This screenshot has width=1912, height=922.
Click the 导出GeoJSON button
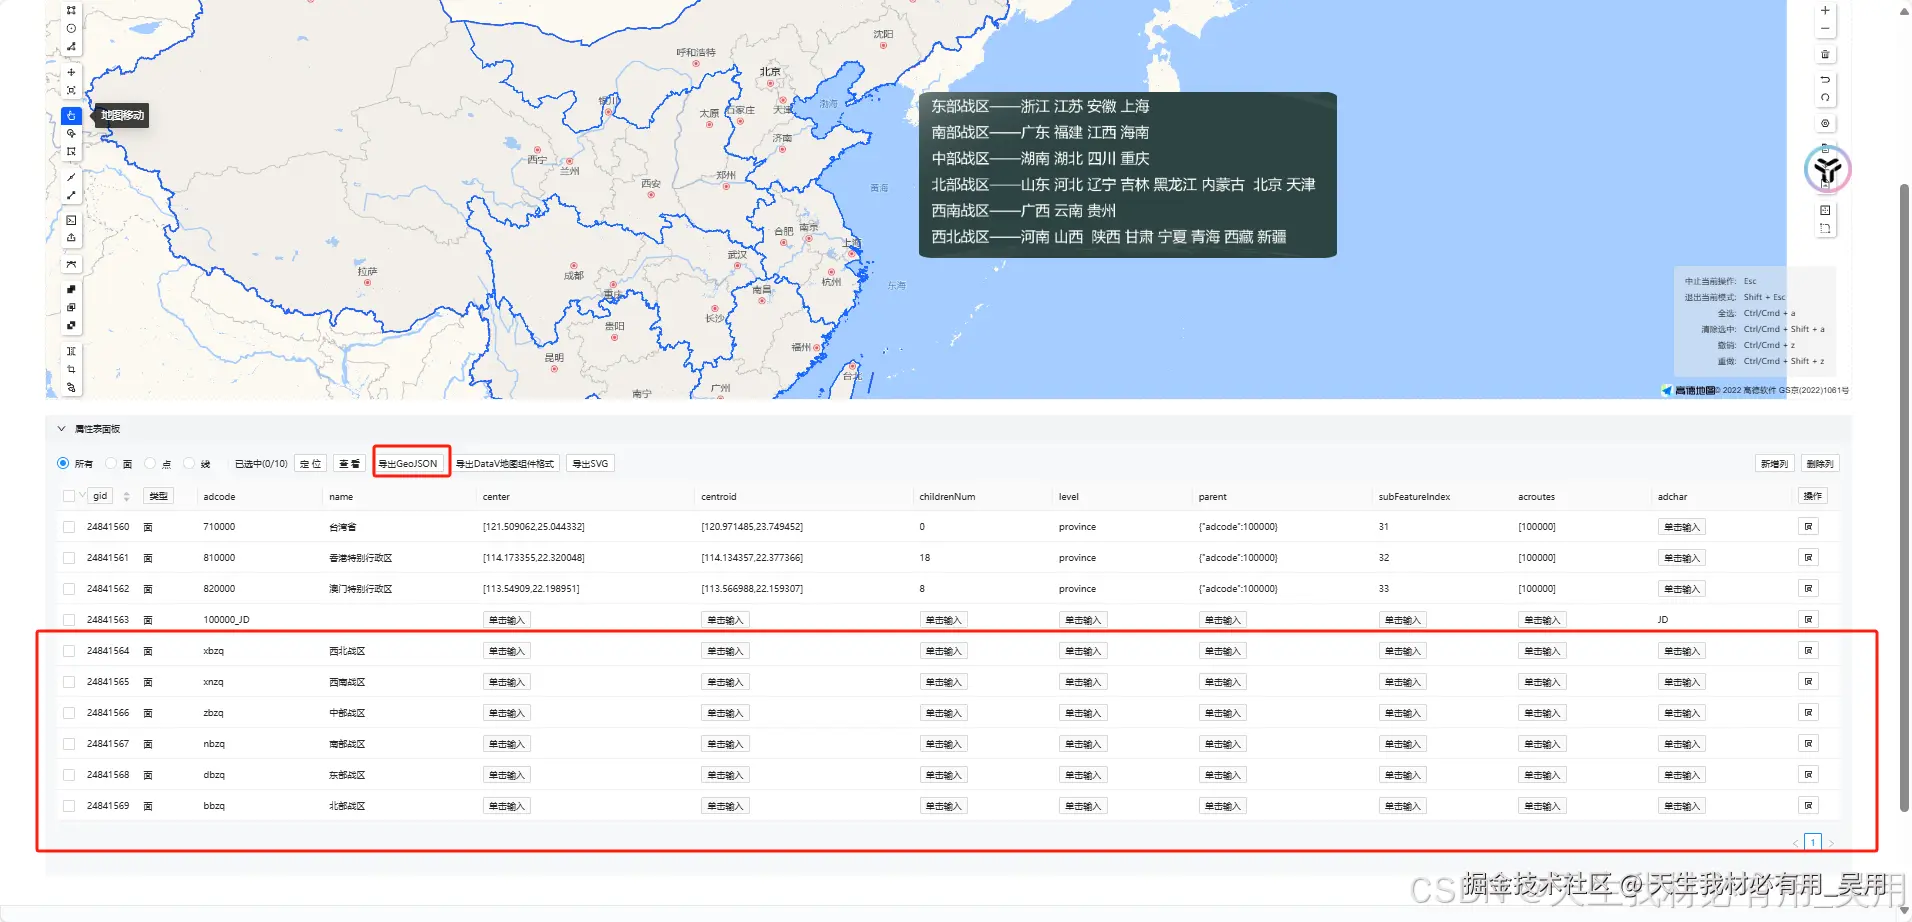(411, 463)
